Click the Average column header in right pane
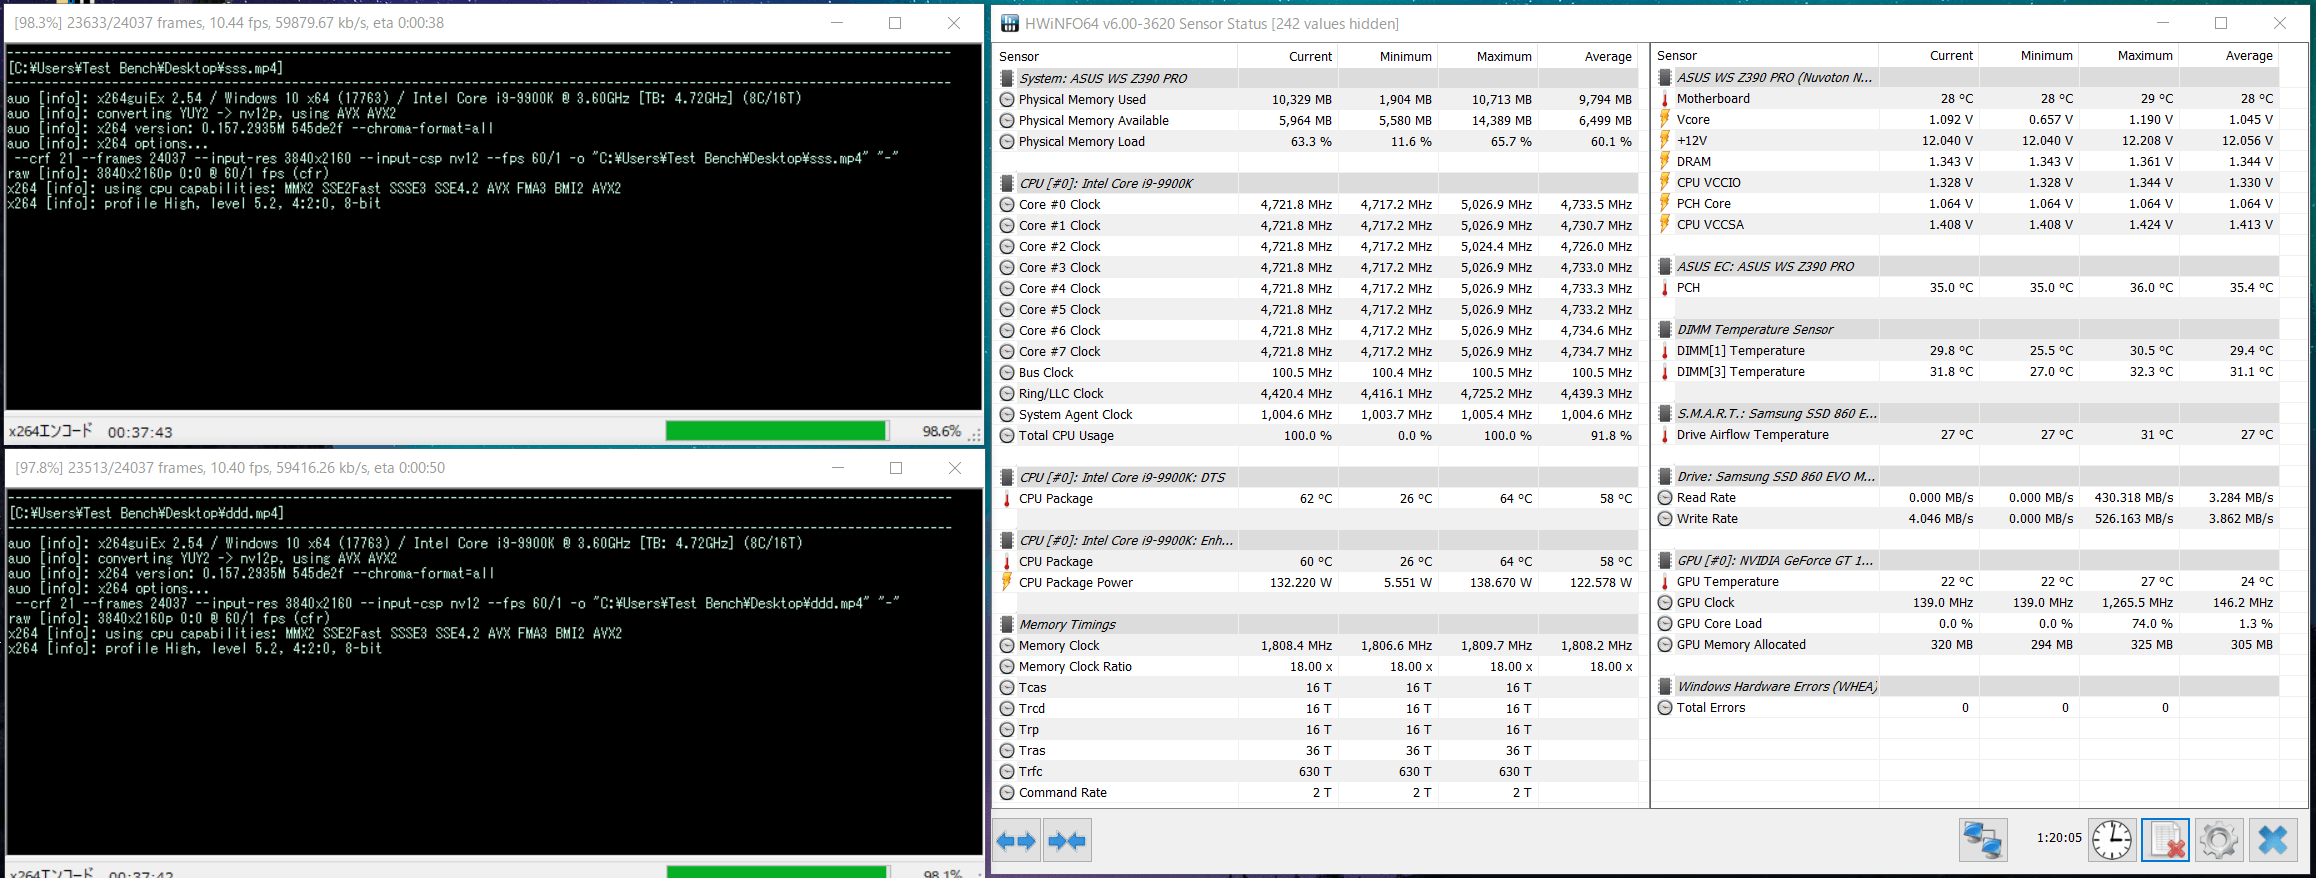The image size is (2316, 878). click(2229, 55)
